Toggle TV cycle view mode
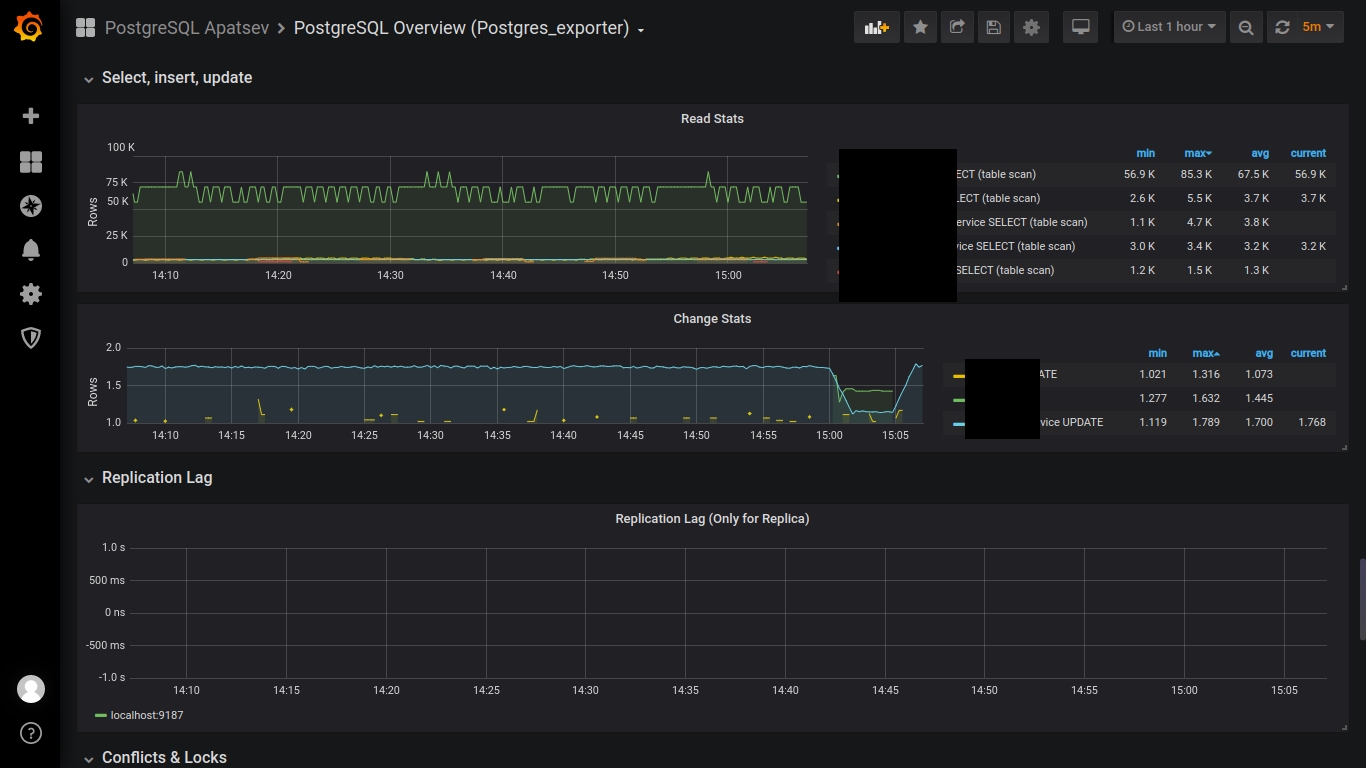Image resolution: width=1366 pixels, height=768 pixels. (1080, 27)
